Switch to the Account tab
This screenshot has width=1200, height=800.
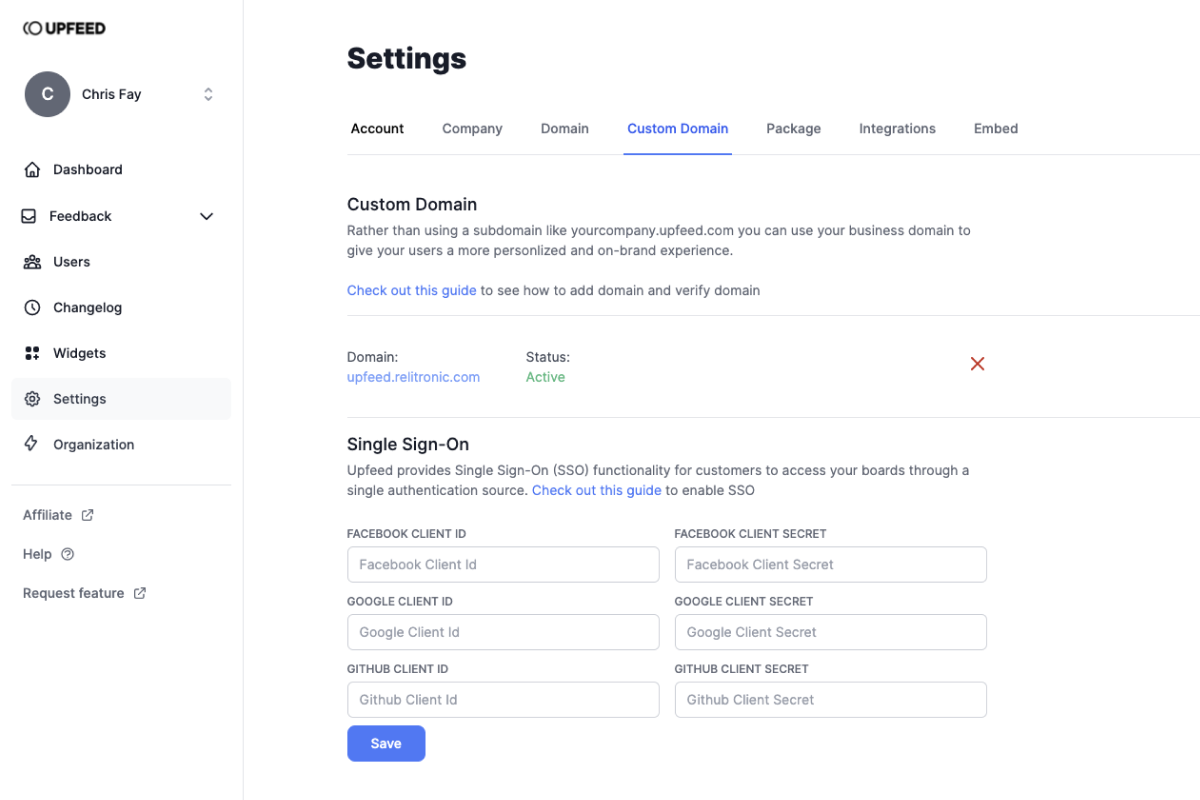click(x=377, y=129)
